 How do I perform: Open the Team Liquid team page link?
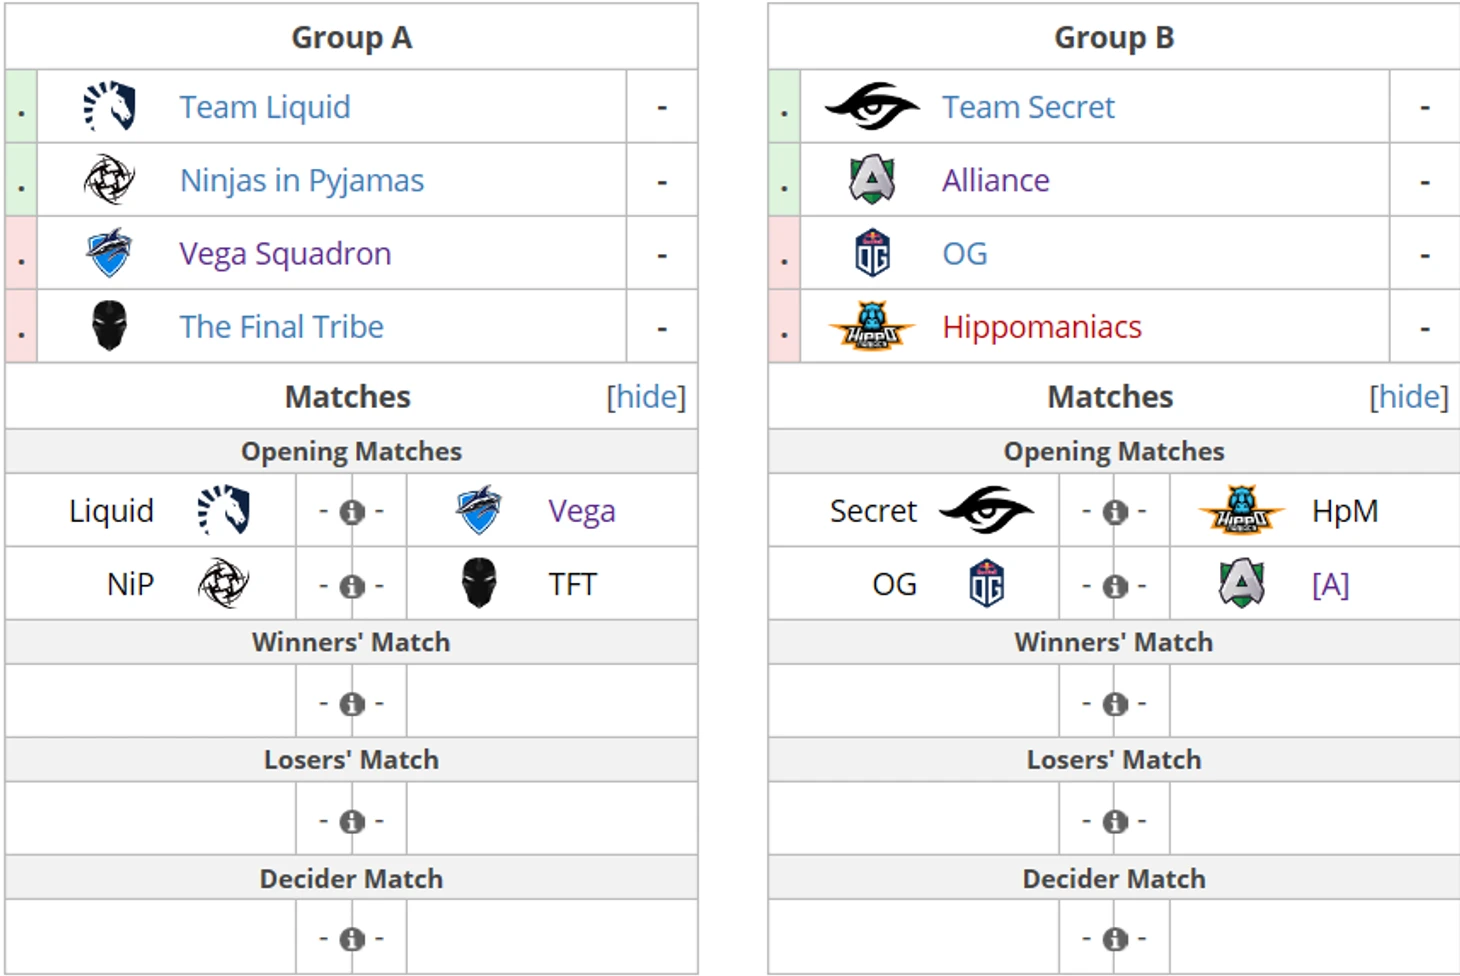point(265,107)
